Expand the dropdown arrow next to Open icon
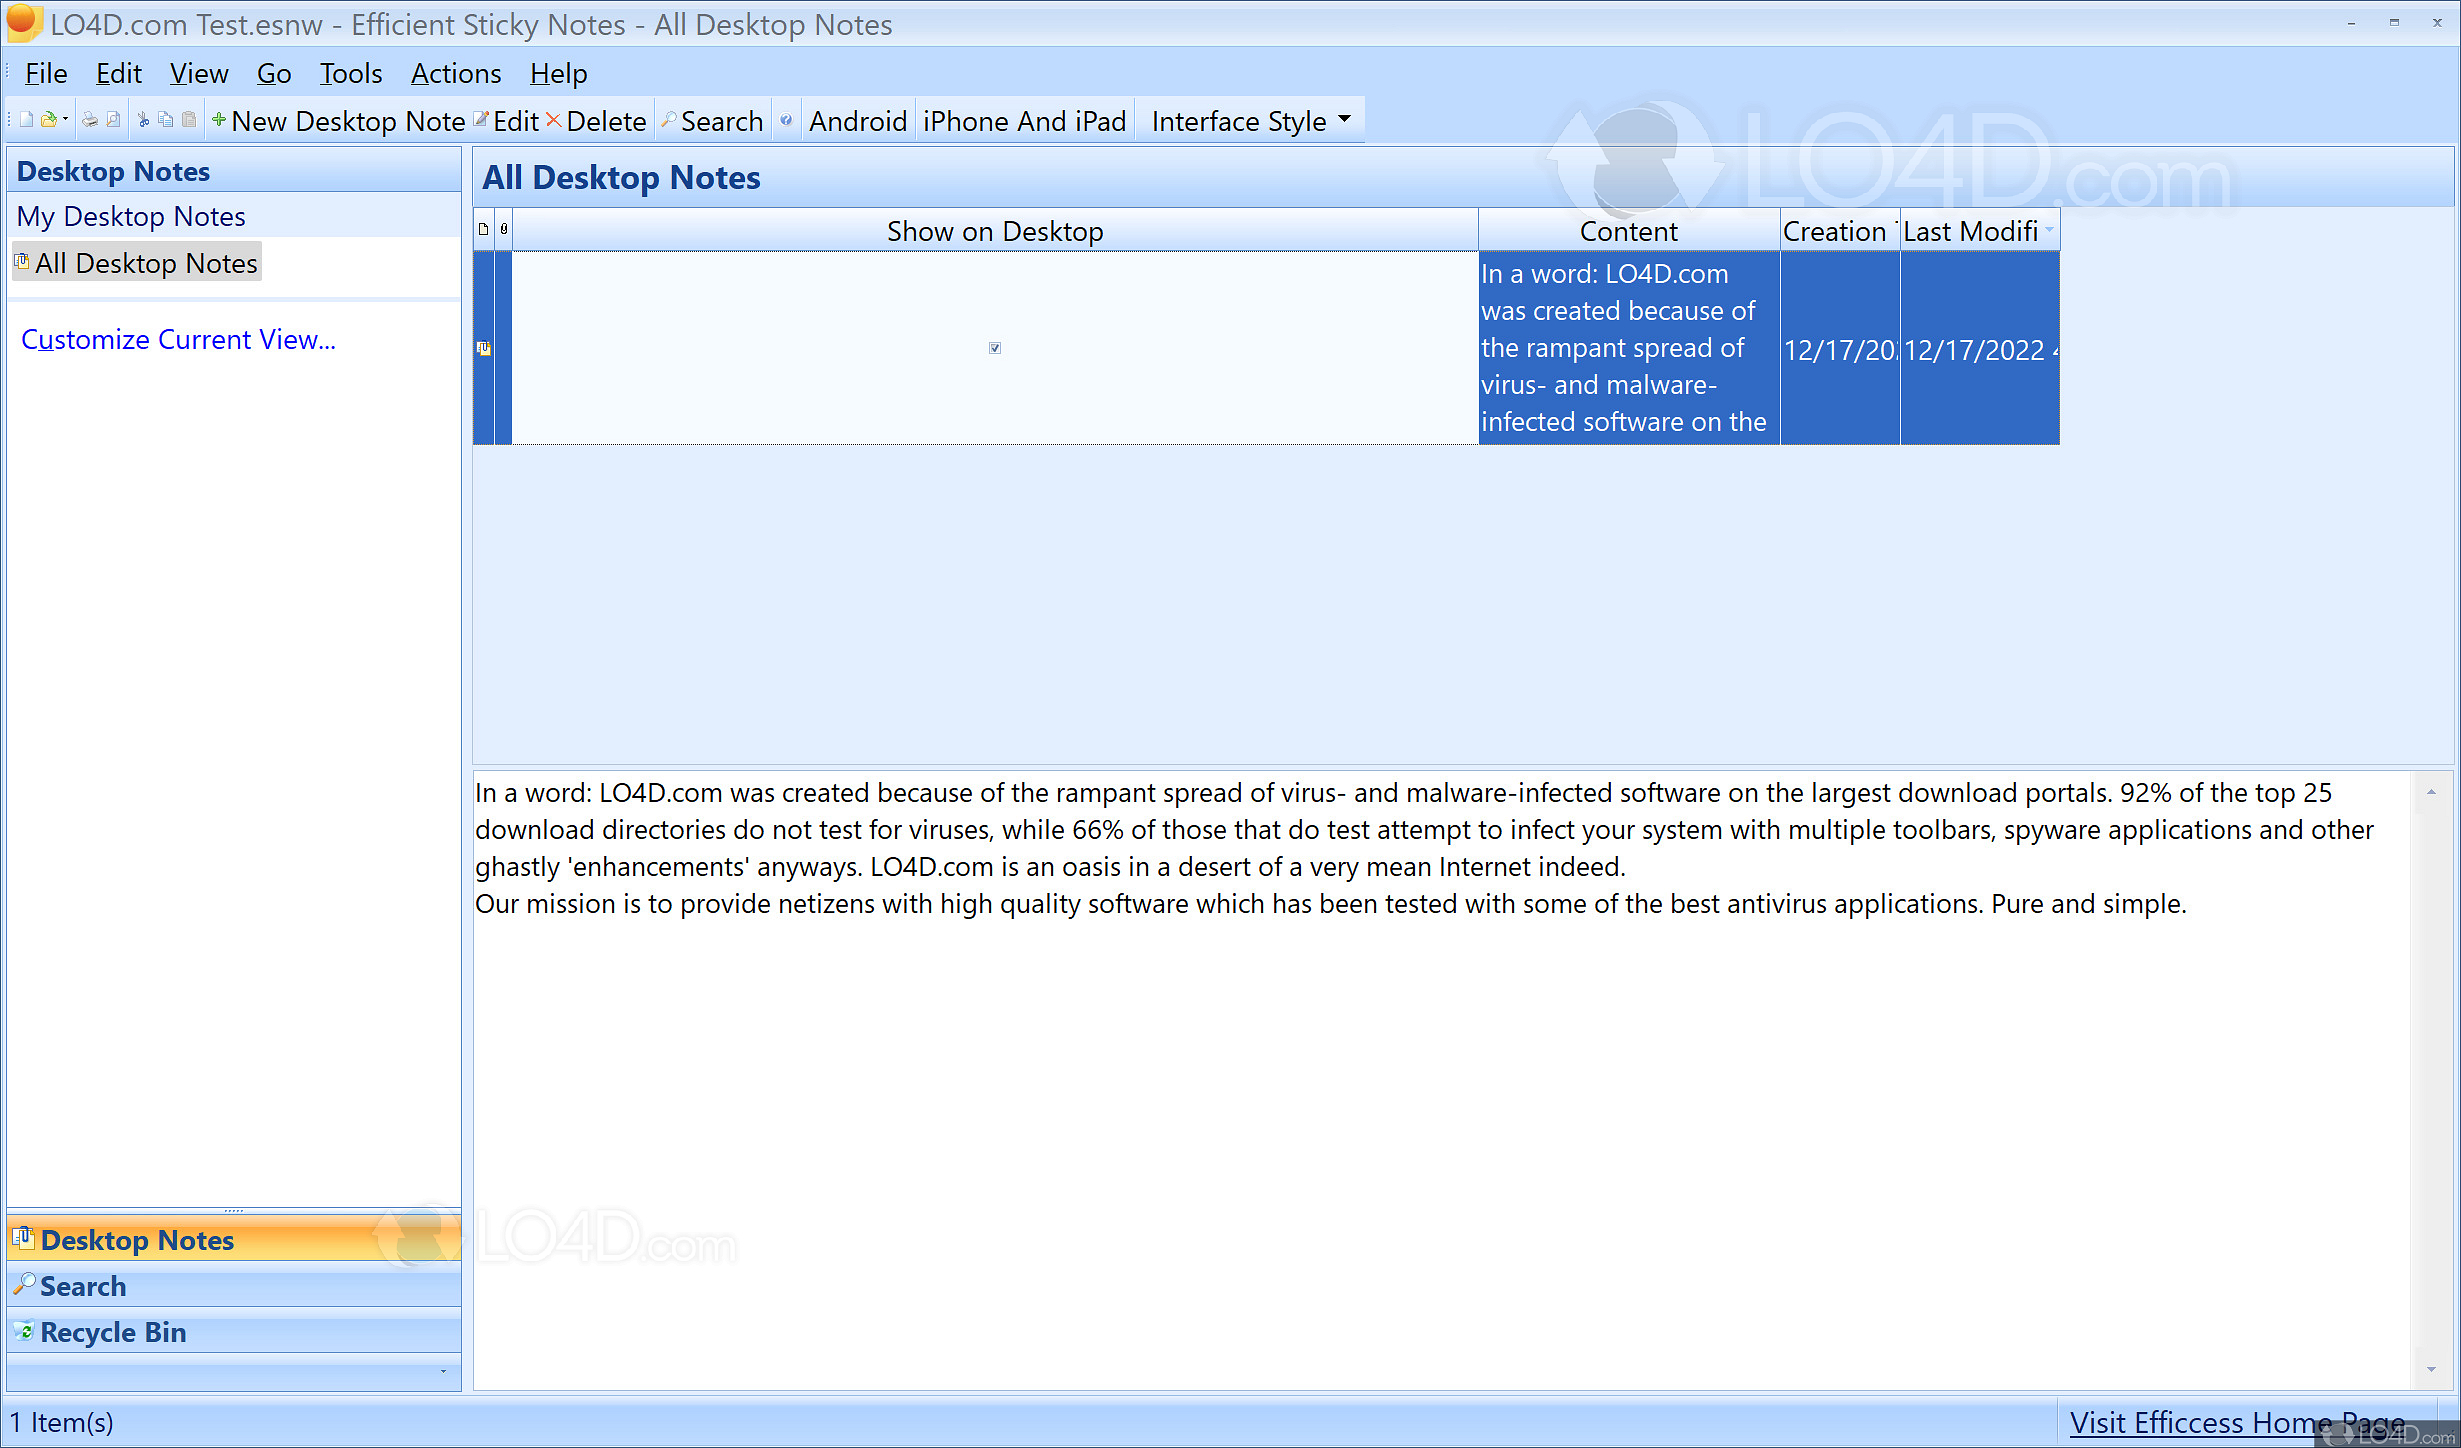2461x1448 pixels. click(x=65, y=120)
